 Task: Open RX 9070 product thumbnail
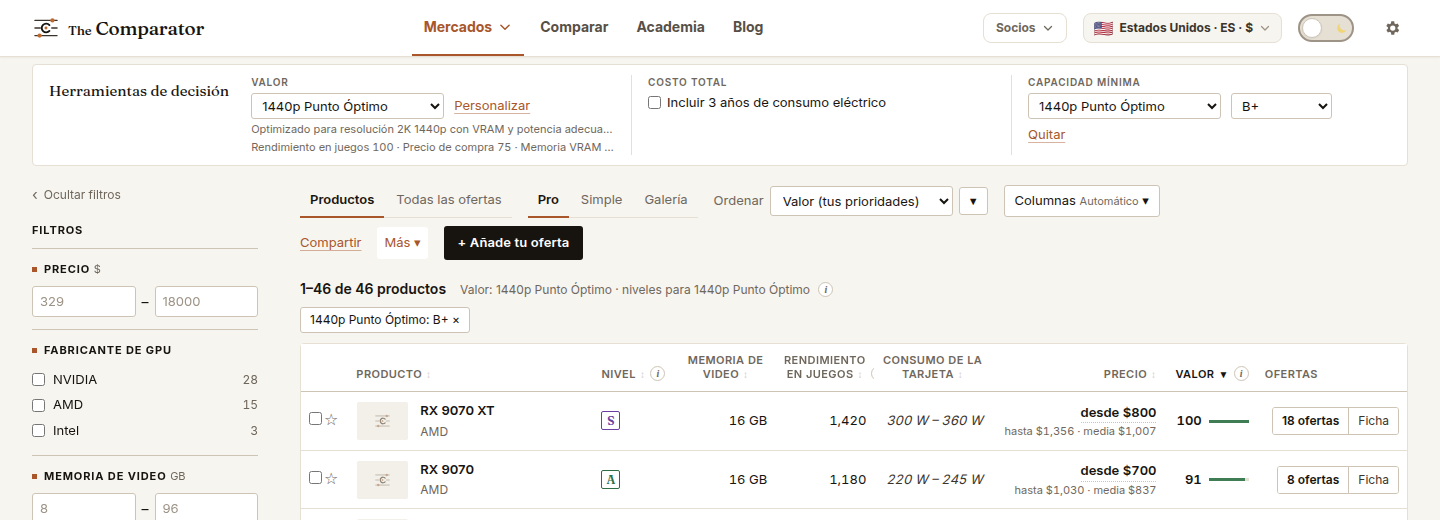pyautogui.click(x=382, y=480)
